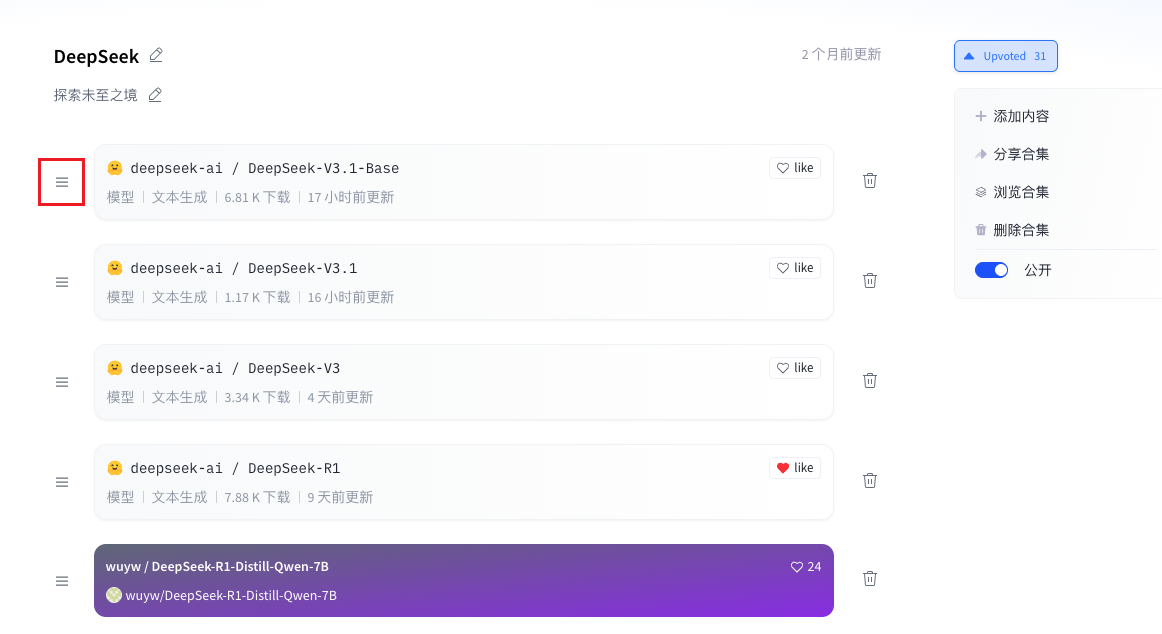Screen dimensions: 1162x634
Task: Delete DeepSeek-R1 item via trash icon
Action: coord(870,481)
